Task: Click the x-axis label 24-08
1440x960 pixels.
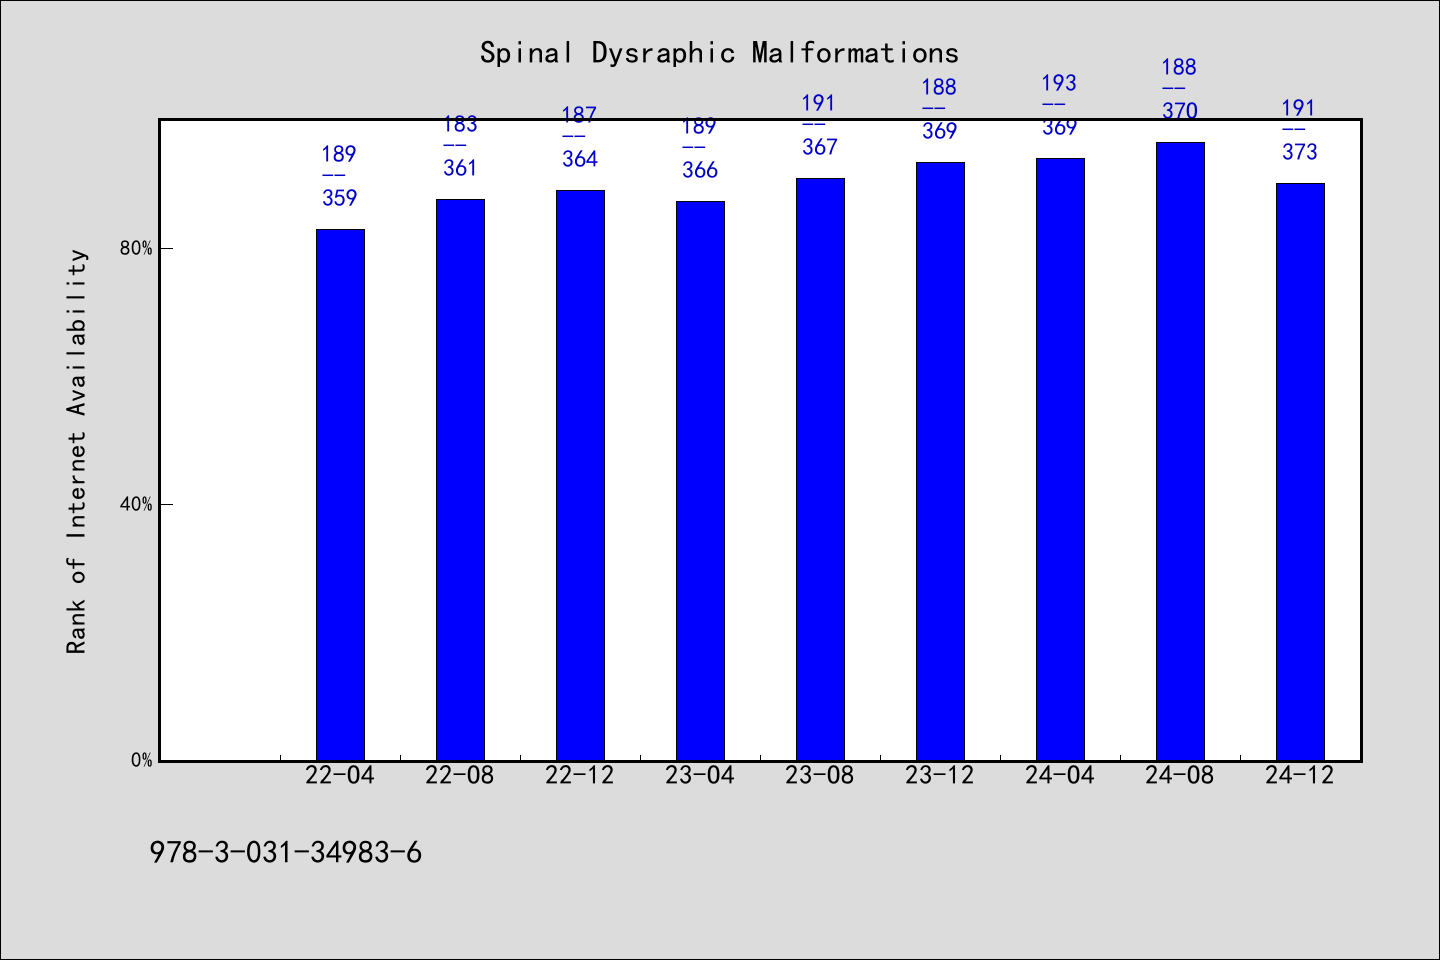Action: click(1180, 776)
